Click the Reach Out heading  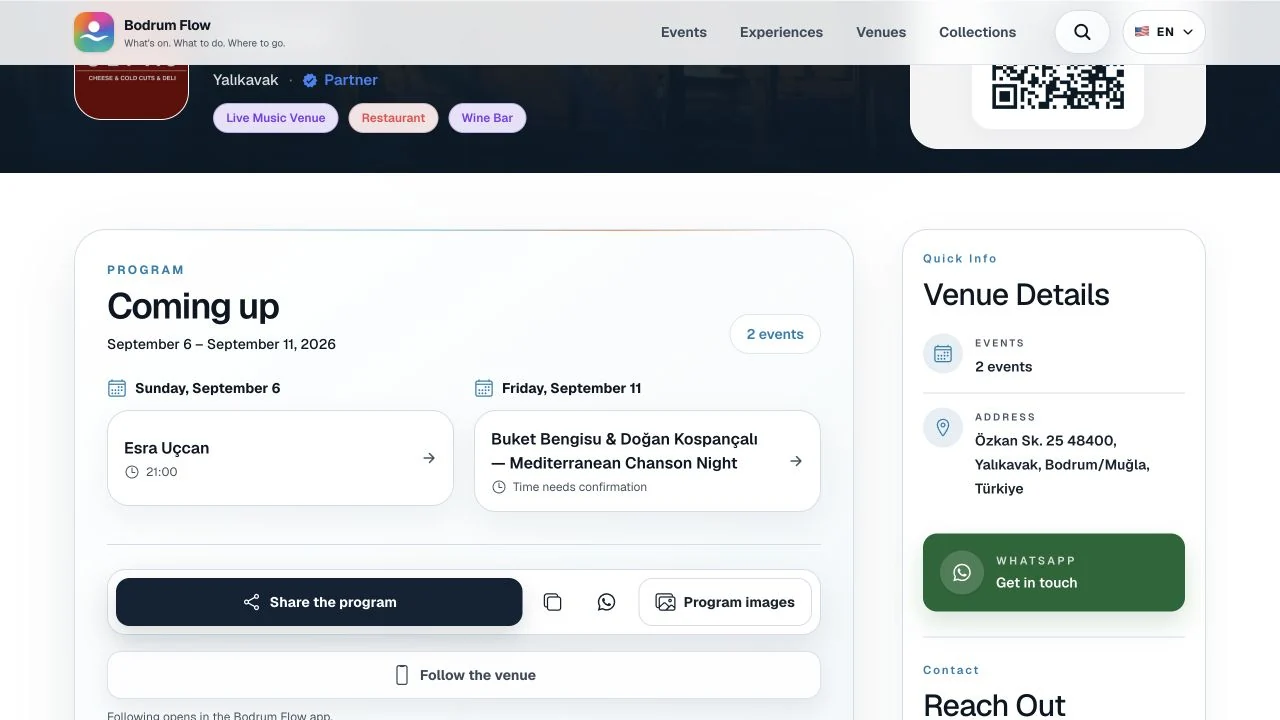click(x=994, y=705)
